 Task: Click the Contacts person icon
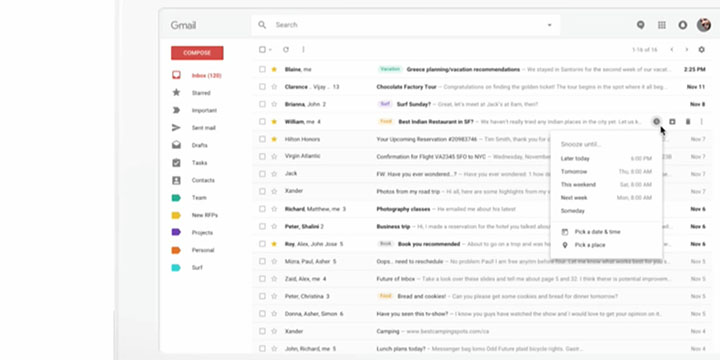[176, 180]
